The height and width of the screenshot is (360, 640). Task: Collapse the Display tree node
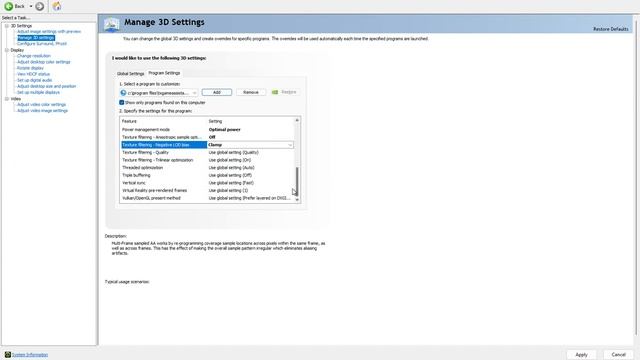tap(7, 50)
